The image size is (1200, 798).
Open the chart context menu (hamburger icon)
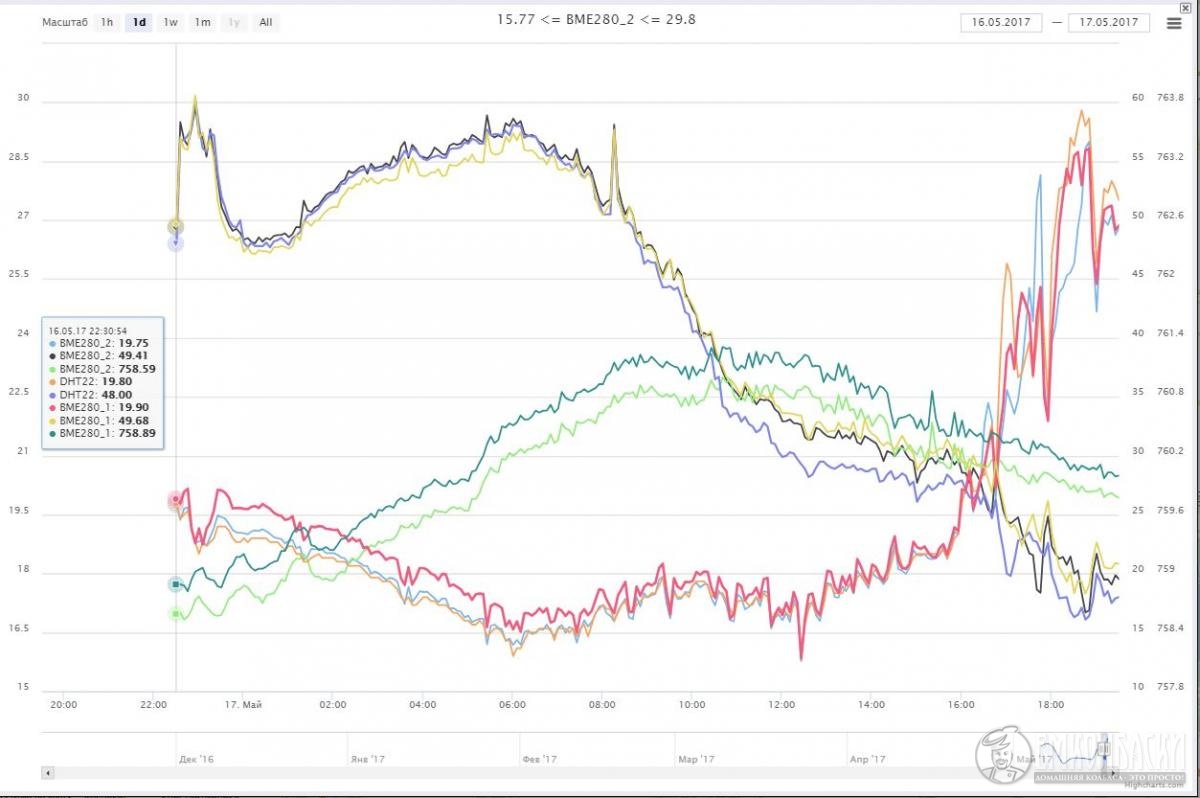tap(1173, 23)
